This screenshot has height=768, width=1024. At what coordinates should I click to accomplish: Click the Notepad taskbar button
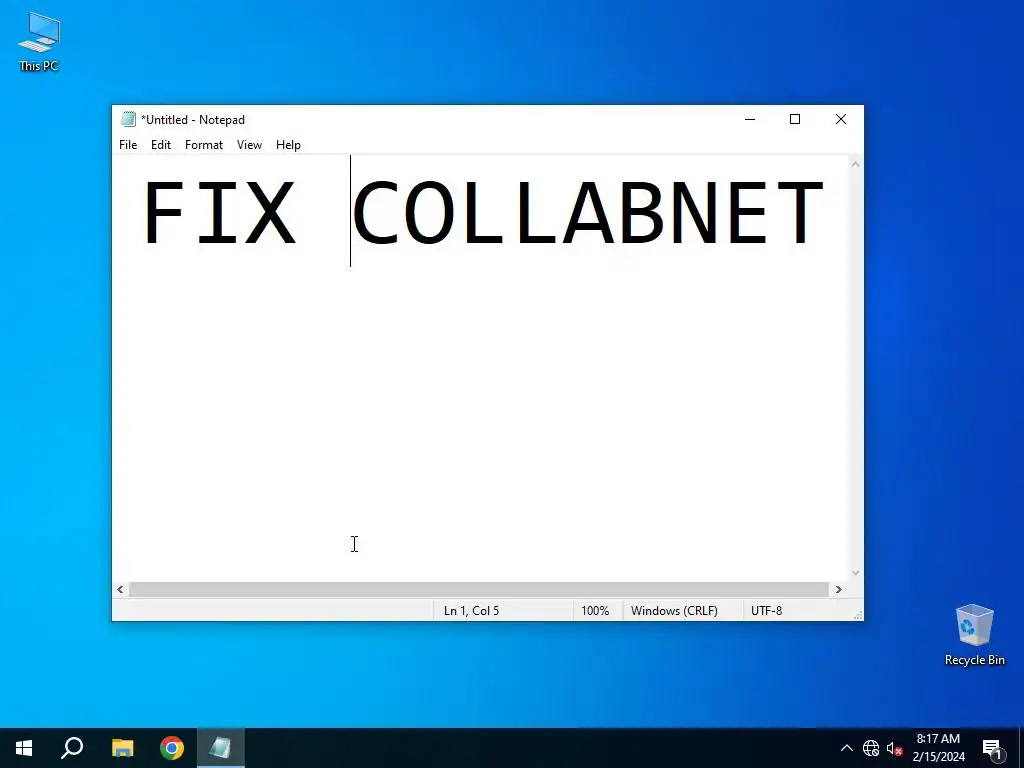221,748
